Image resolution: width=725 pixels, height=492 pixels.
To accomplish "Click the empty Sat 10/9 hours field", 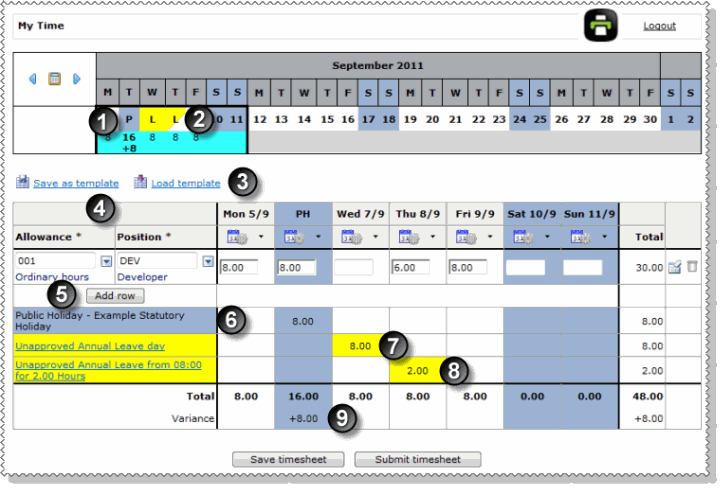I will click(525, 268).
